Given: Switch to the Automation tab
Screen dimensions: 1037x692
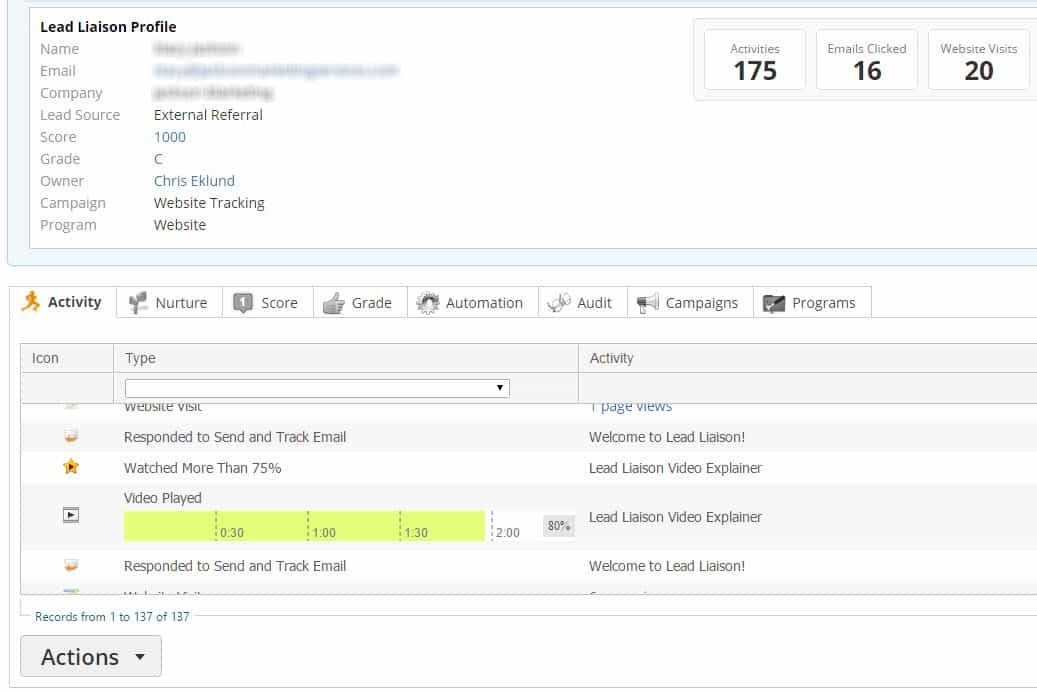Looking at the screenshot, I should click(x=472, y=302).
